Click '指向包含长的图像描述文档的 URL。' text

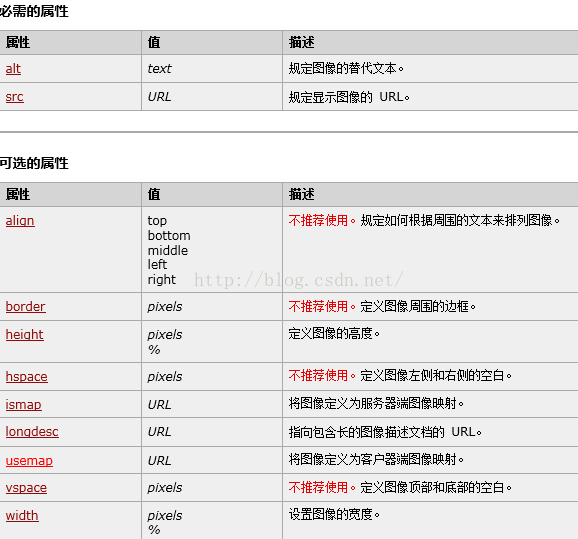coord(385,432)
